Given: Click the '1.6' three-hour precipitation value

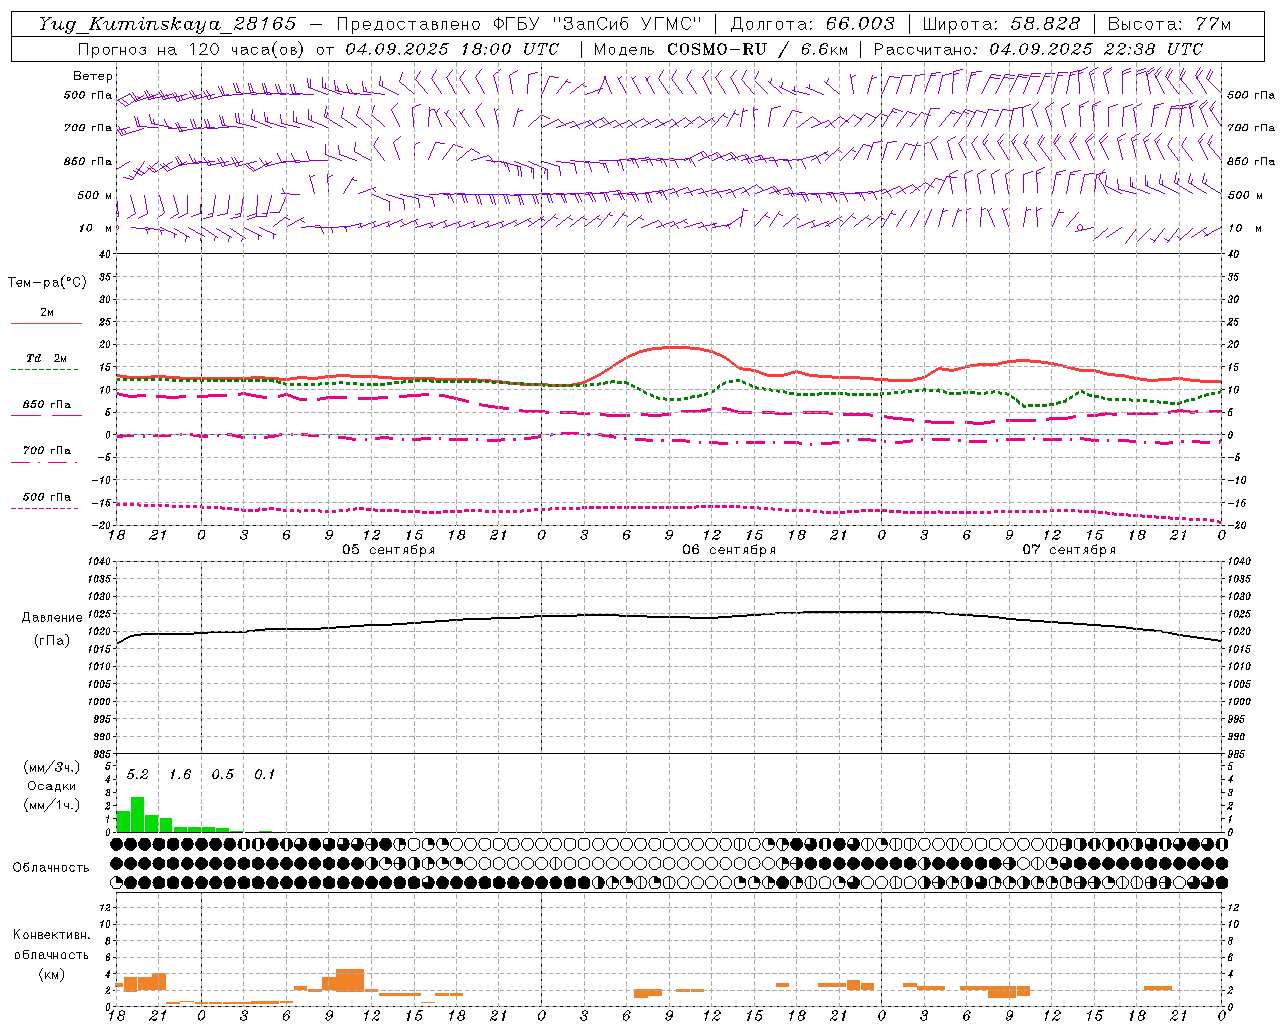Looking at the screenshot, I should [x=180, y=775].
